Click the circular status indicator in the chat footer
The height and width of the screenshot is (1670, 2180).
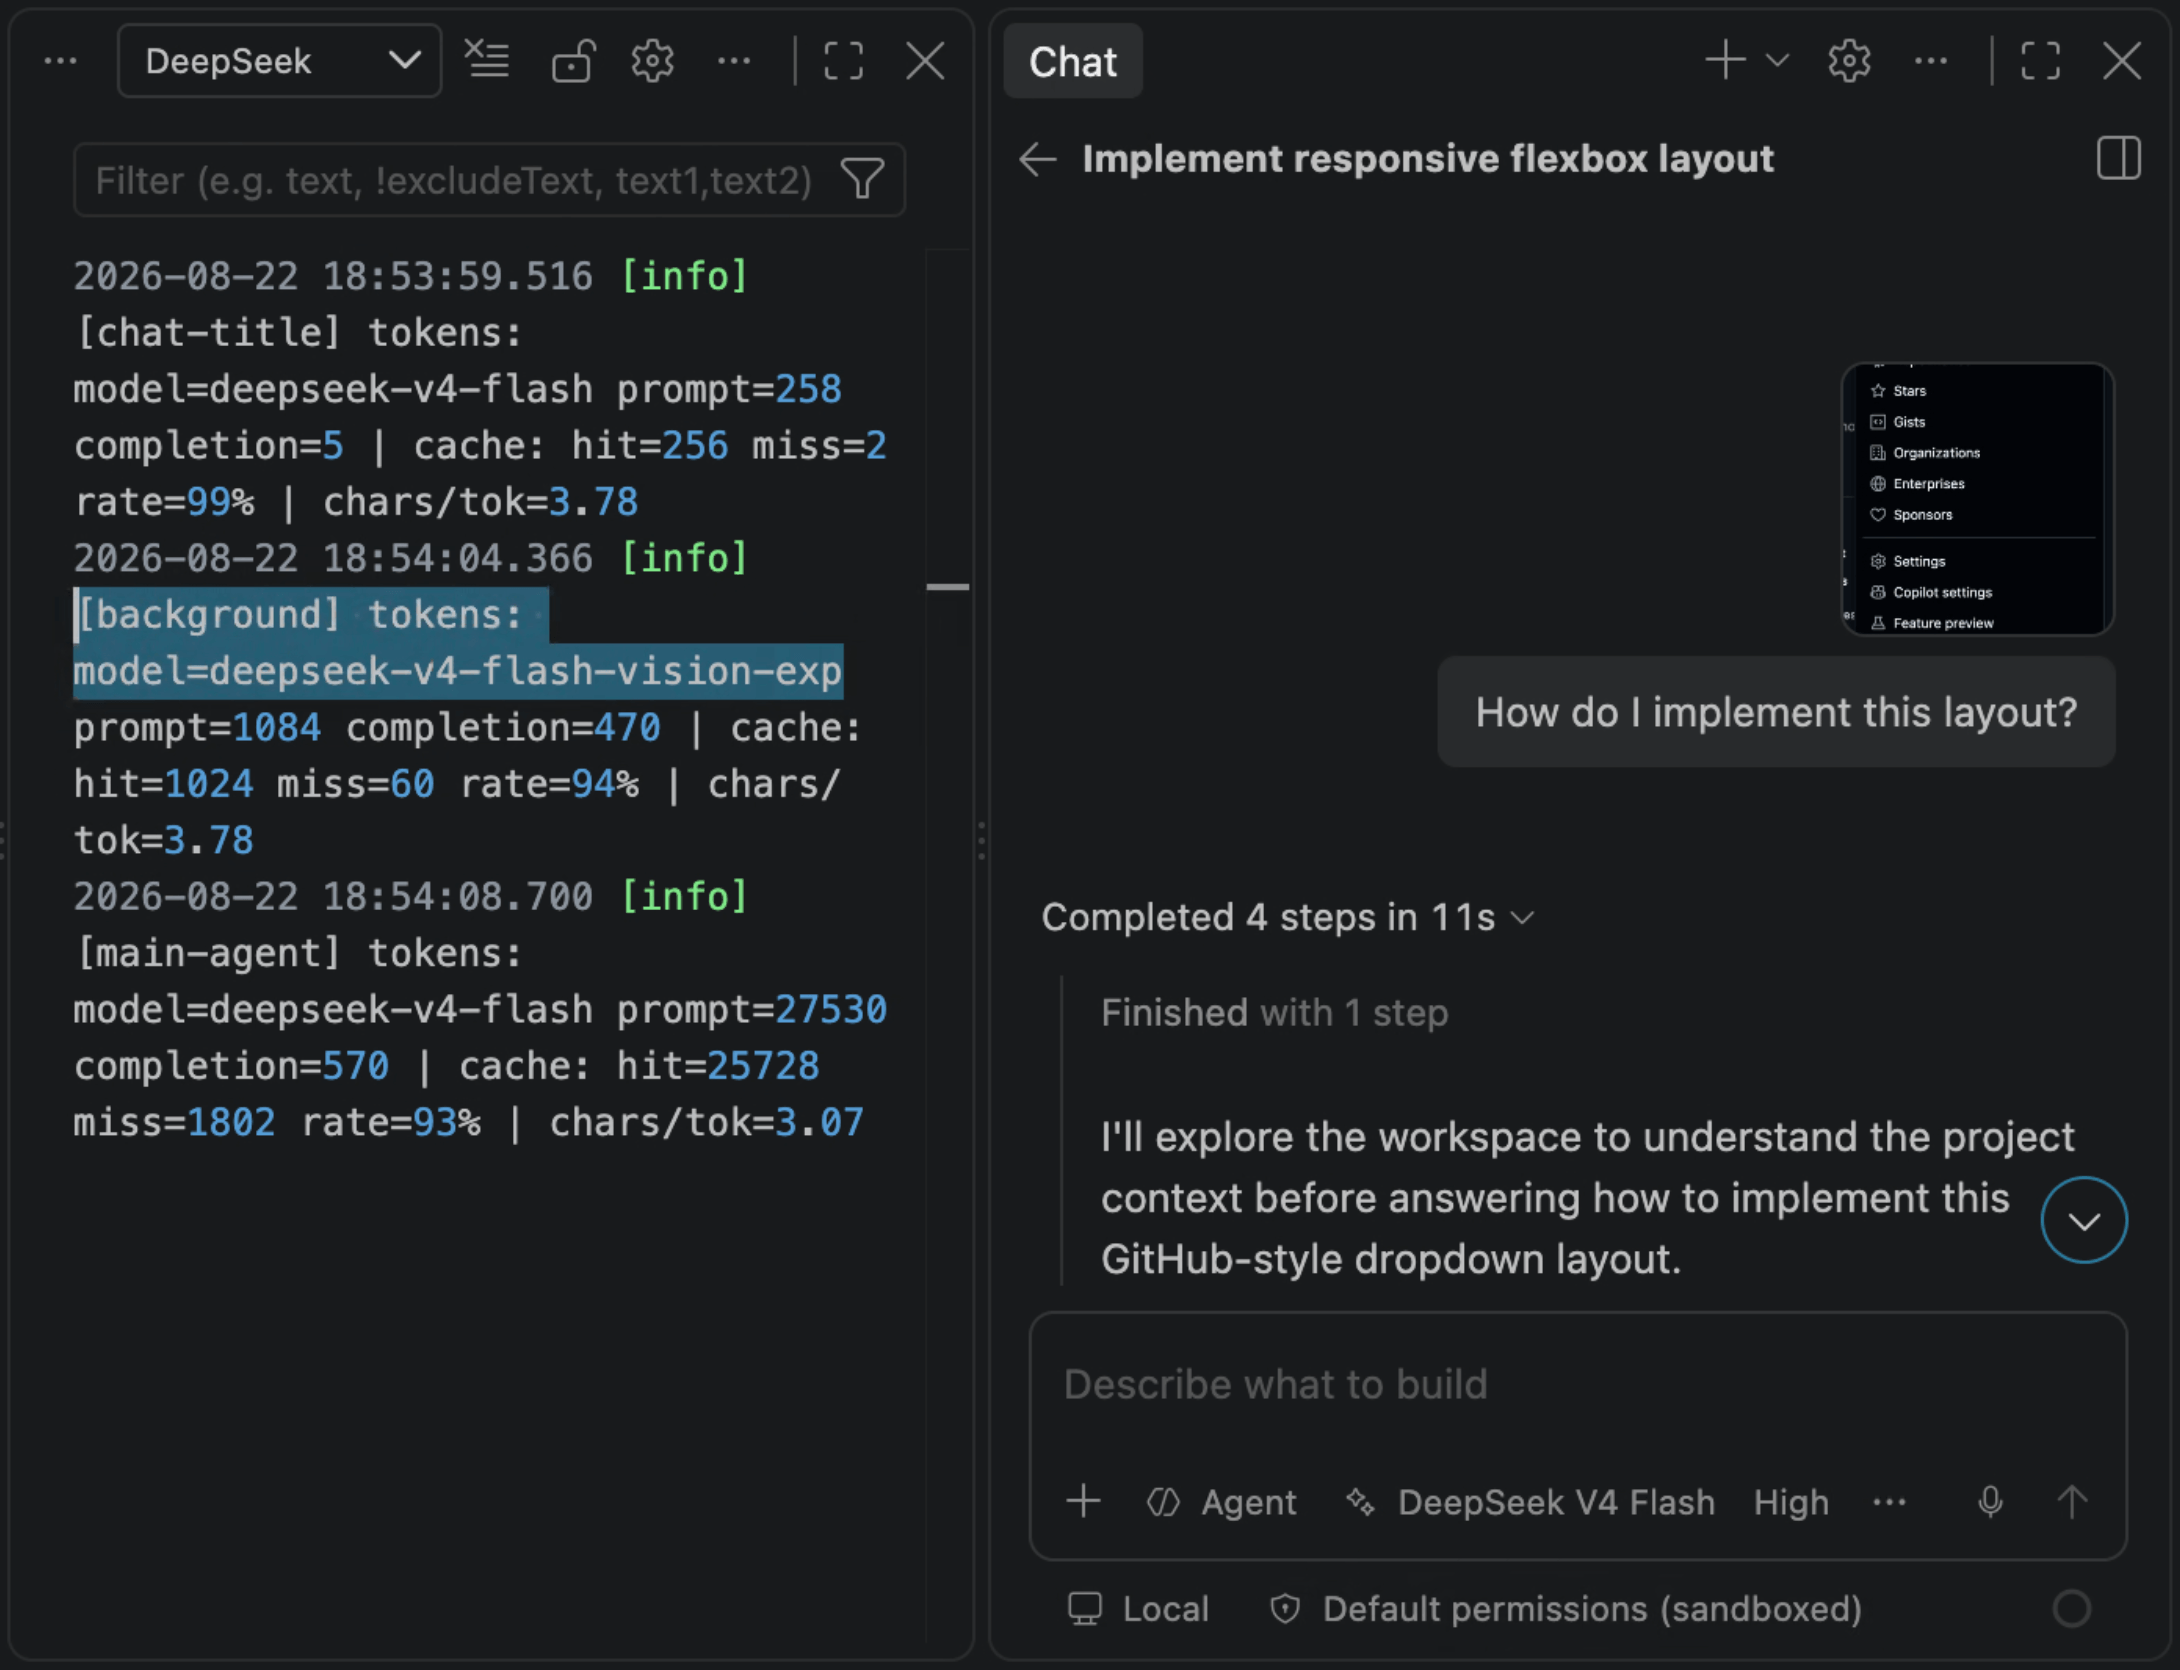[x=2072, y=1609]
